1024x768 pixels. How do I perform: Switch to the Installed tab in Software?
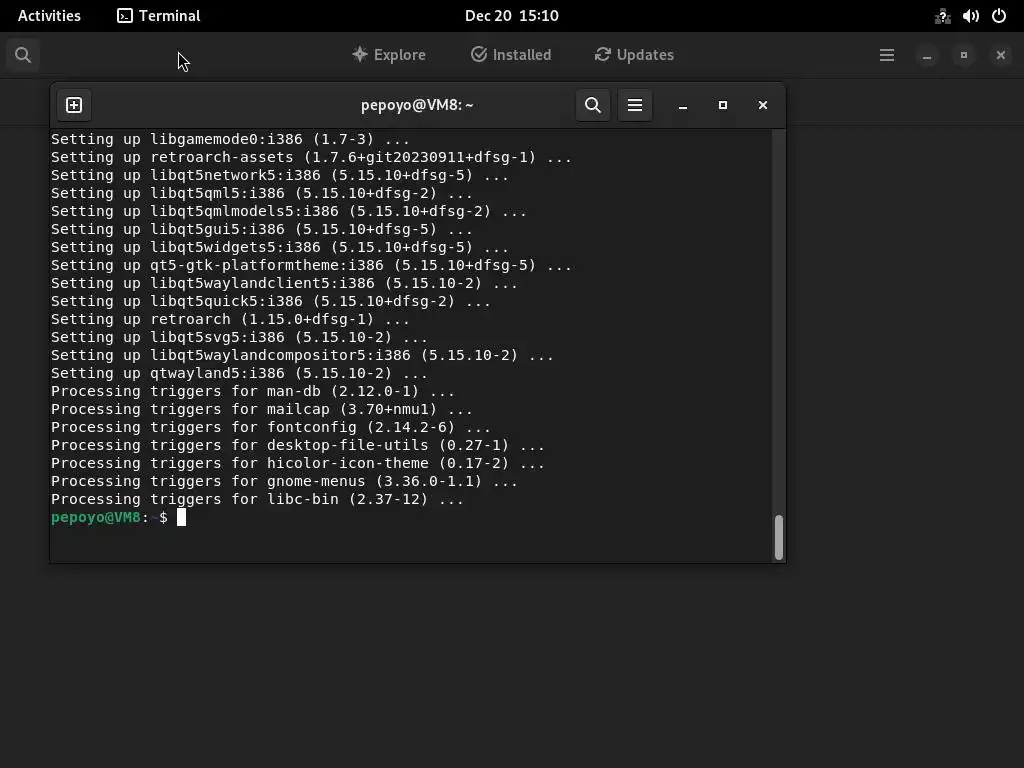(511, 55)
